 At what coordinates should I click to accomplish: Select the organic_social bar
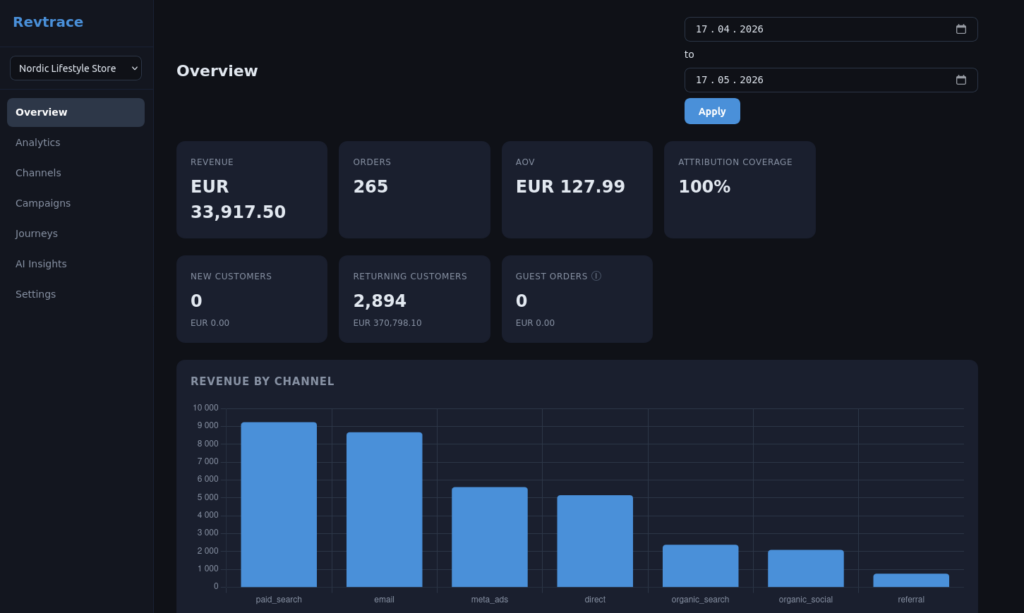pyautogui.click(x=806, y=569)
